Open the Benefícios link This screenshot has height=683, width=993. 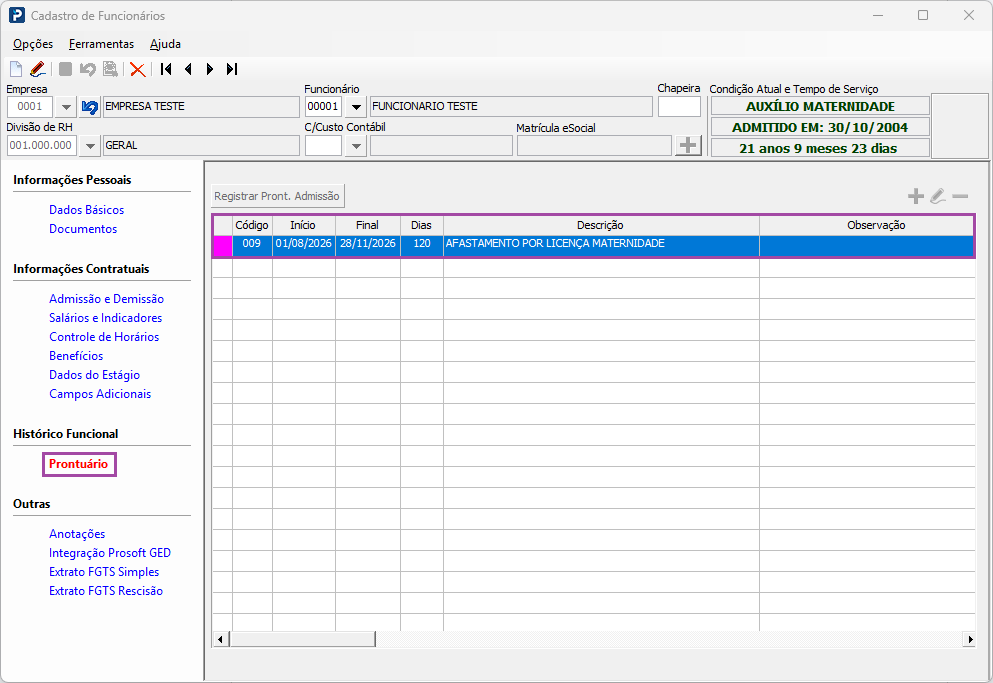(76, 355)
